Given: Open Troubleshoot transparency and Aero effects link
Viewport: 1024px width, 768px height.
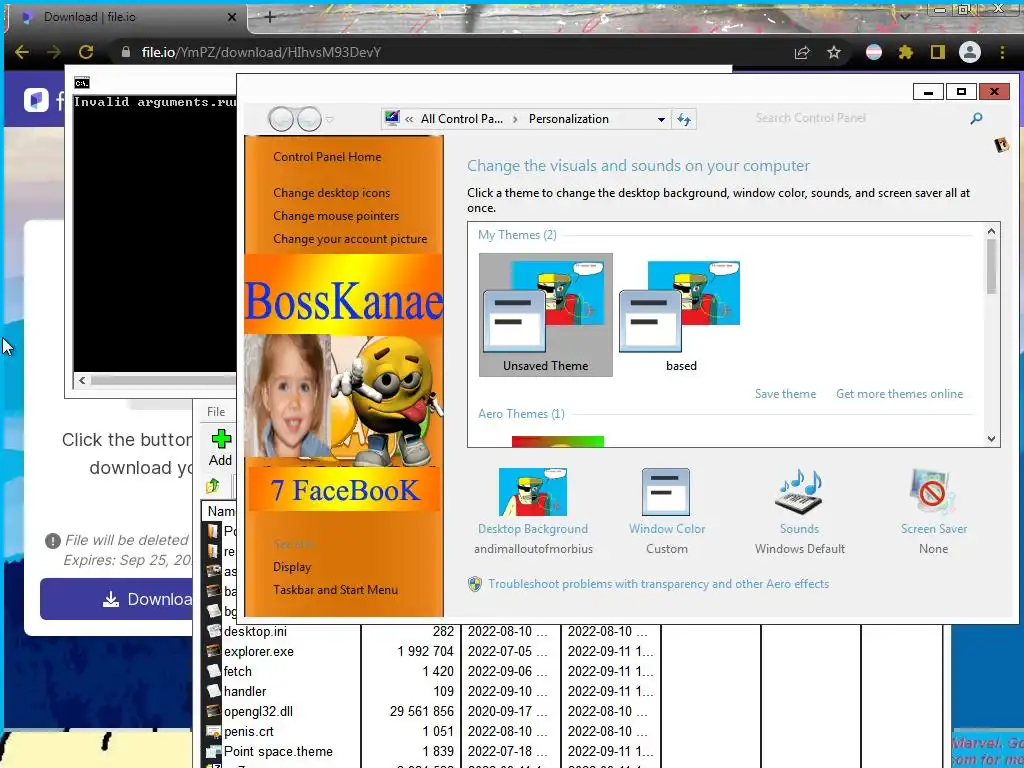Looking at the screenshot, I should (658, 584).
